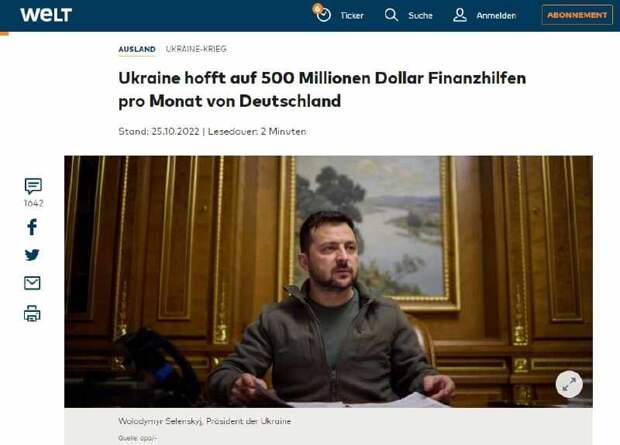Open the Suche search label
Image resolution: width=620 pixels, height=445 pixels.
[420, 15]
